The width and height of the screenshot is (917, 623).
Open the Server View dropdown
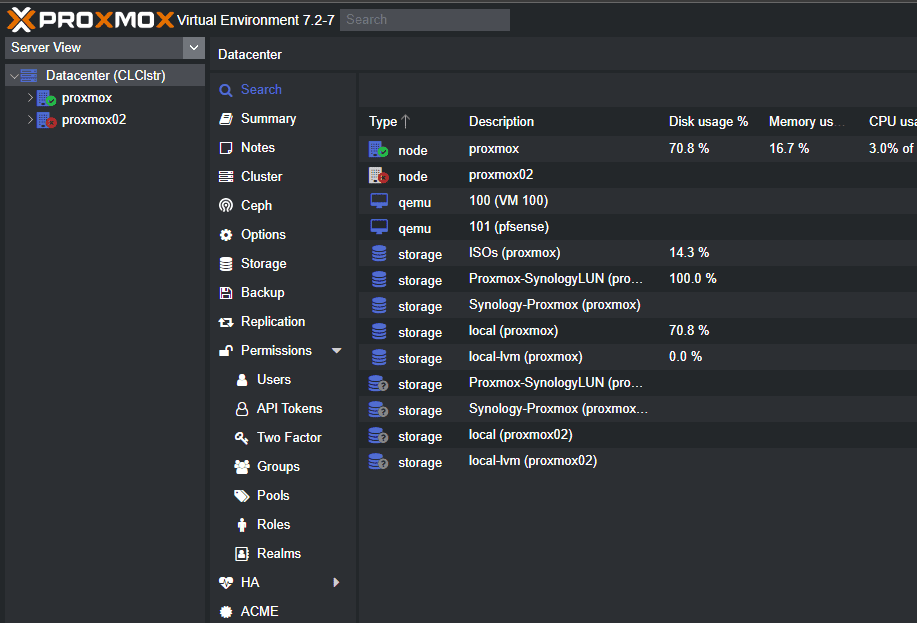(x=194, y=47)
